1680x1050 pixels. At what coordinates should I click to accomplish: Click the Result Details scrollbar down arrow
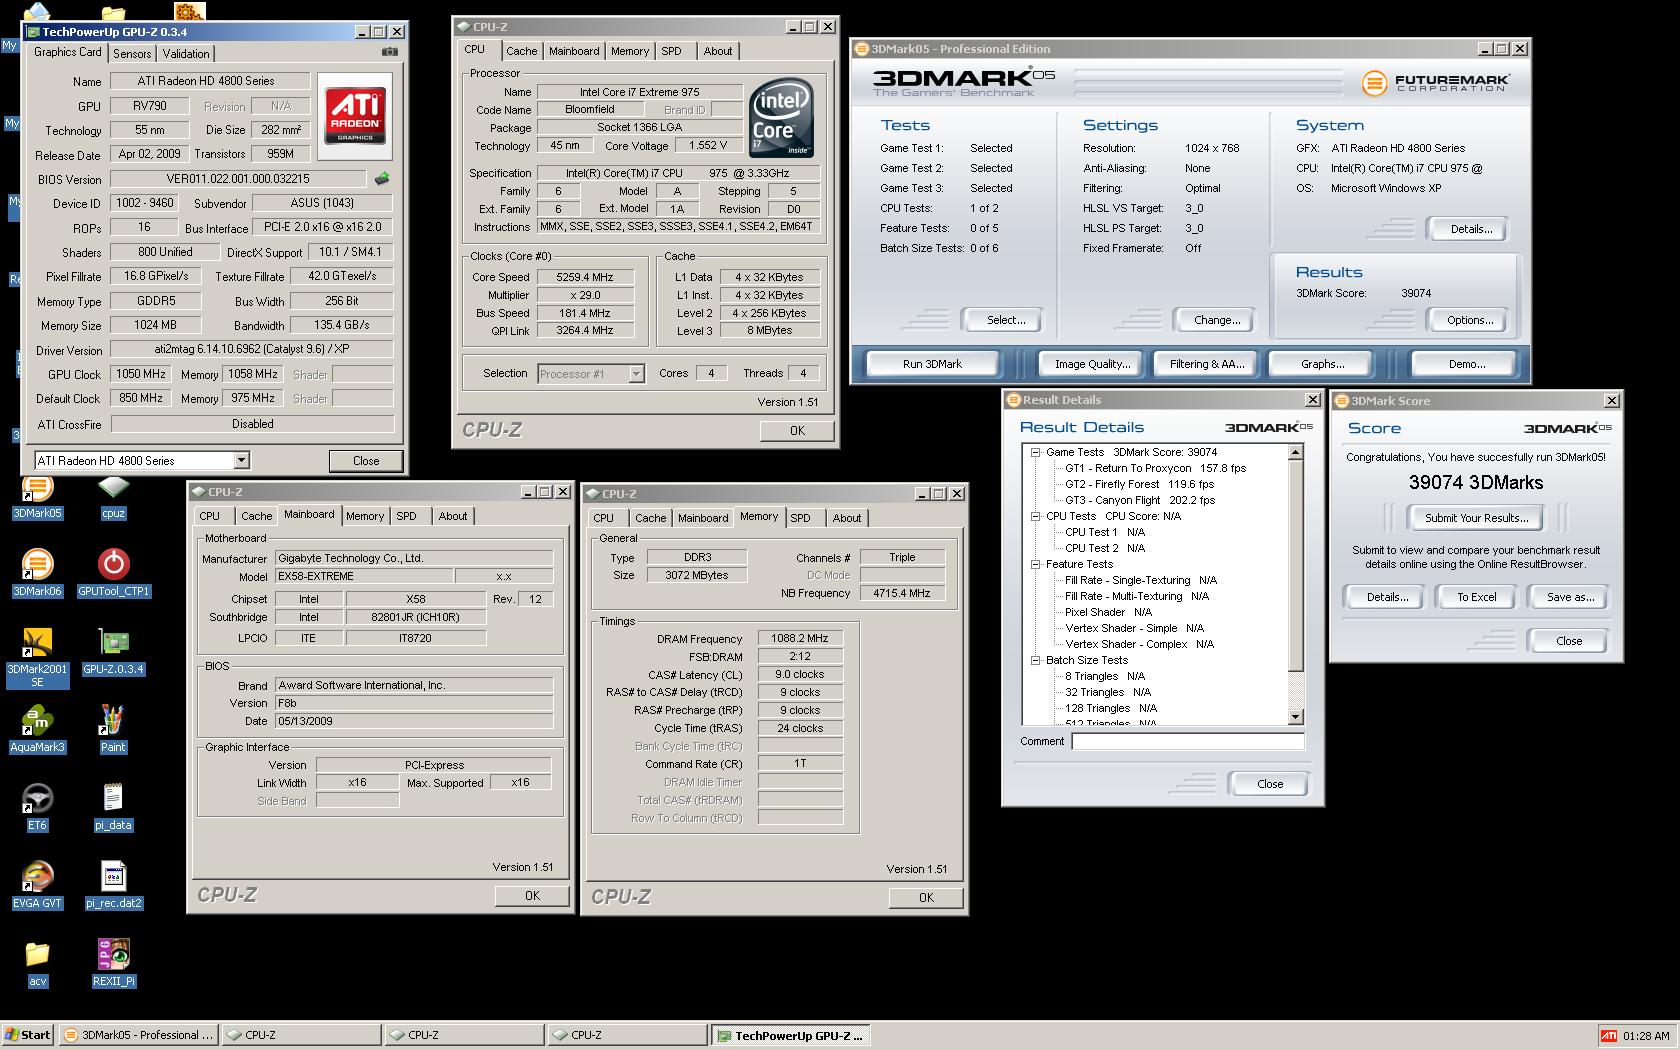coord(1296,716)
